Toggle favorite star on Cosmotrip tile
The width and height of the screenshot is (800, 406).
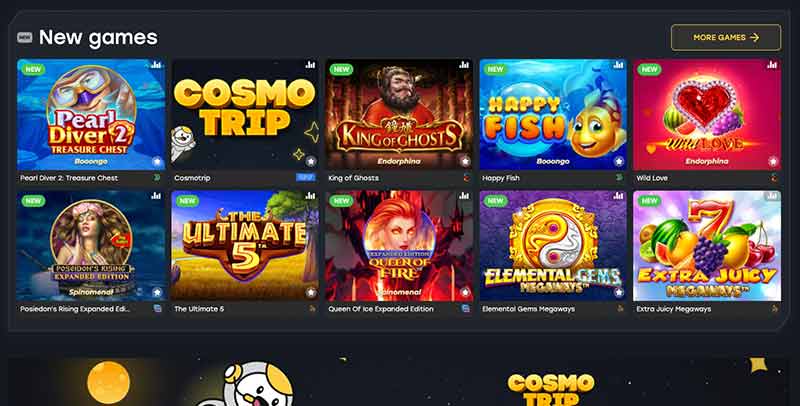pyautogui.click(x=311, y=162)
